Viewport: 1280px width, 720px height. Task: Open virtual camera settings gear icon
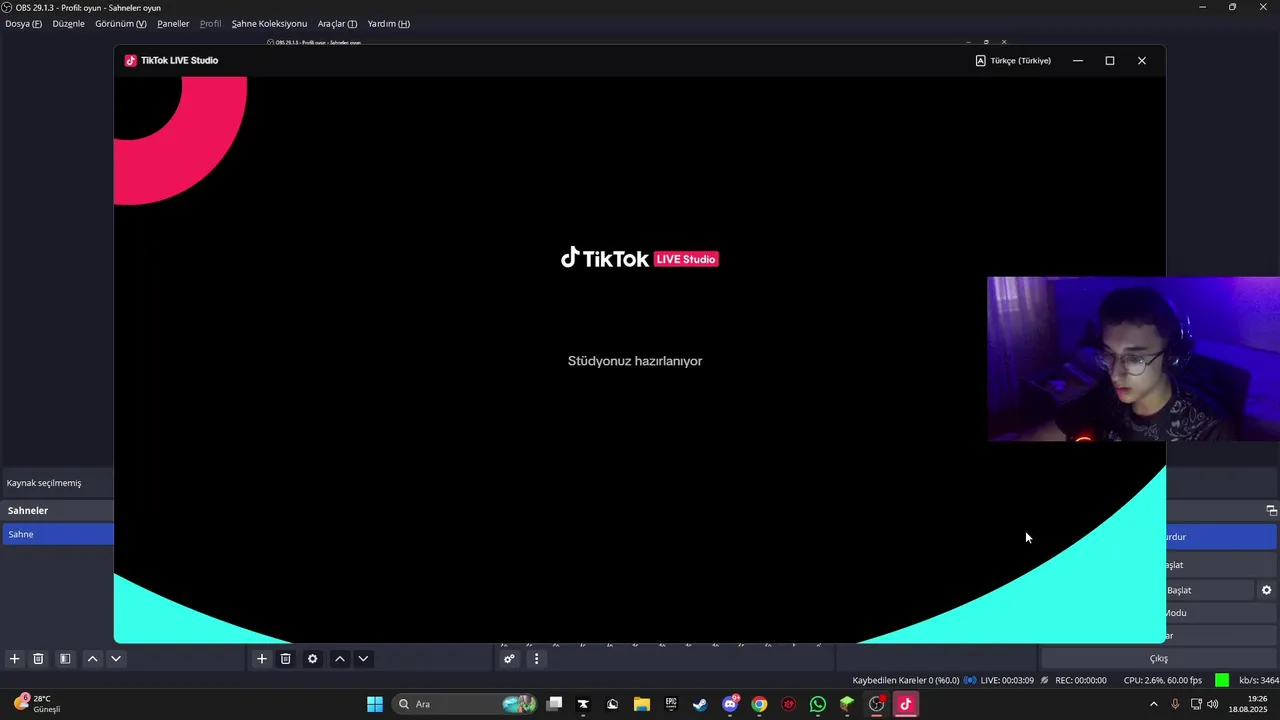point(1266,590)
